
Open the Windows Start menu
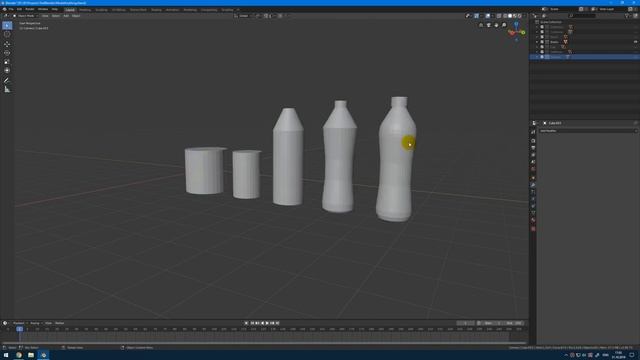click(6, 355)
